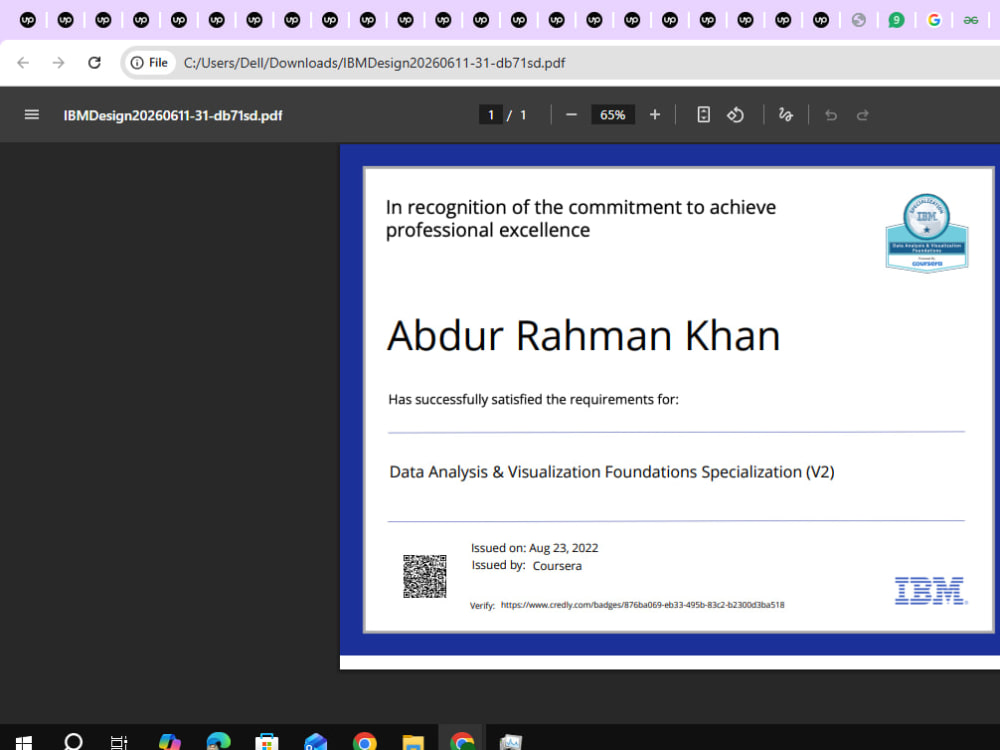
Task: Zoom out of the PDF
Action: (571, 115)
